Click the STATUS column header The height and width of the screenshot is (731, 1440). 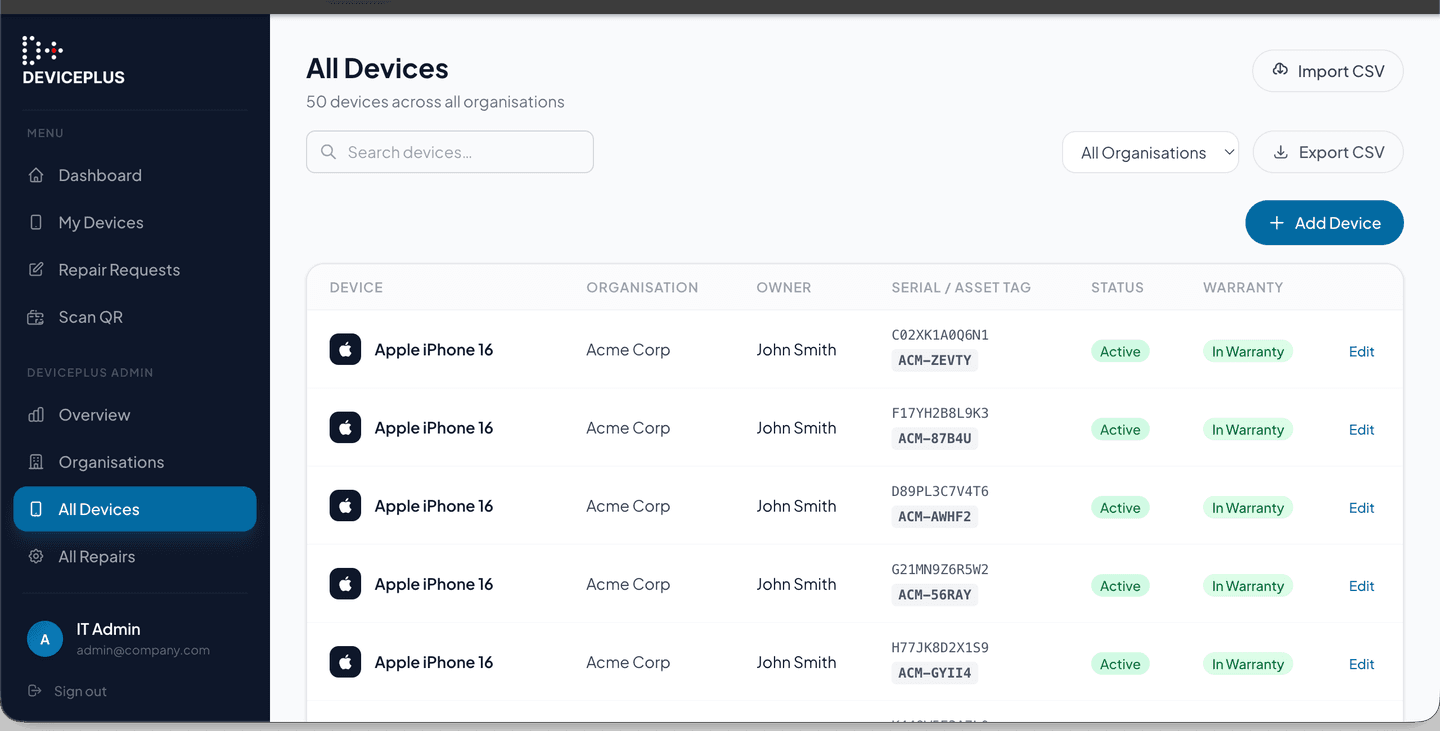click(x=1117, y=287)
